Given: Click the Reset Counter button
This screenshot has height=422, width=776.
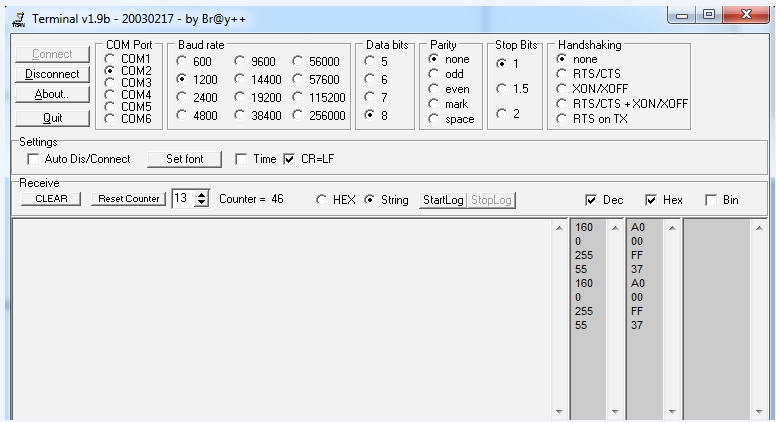Looking at the screenshot, I should 128,199.
